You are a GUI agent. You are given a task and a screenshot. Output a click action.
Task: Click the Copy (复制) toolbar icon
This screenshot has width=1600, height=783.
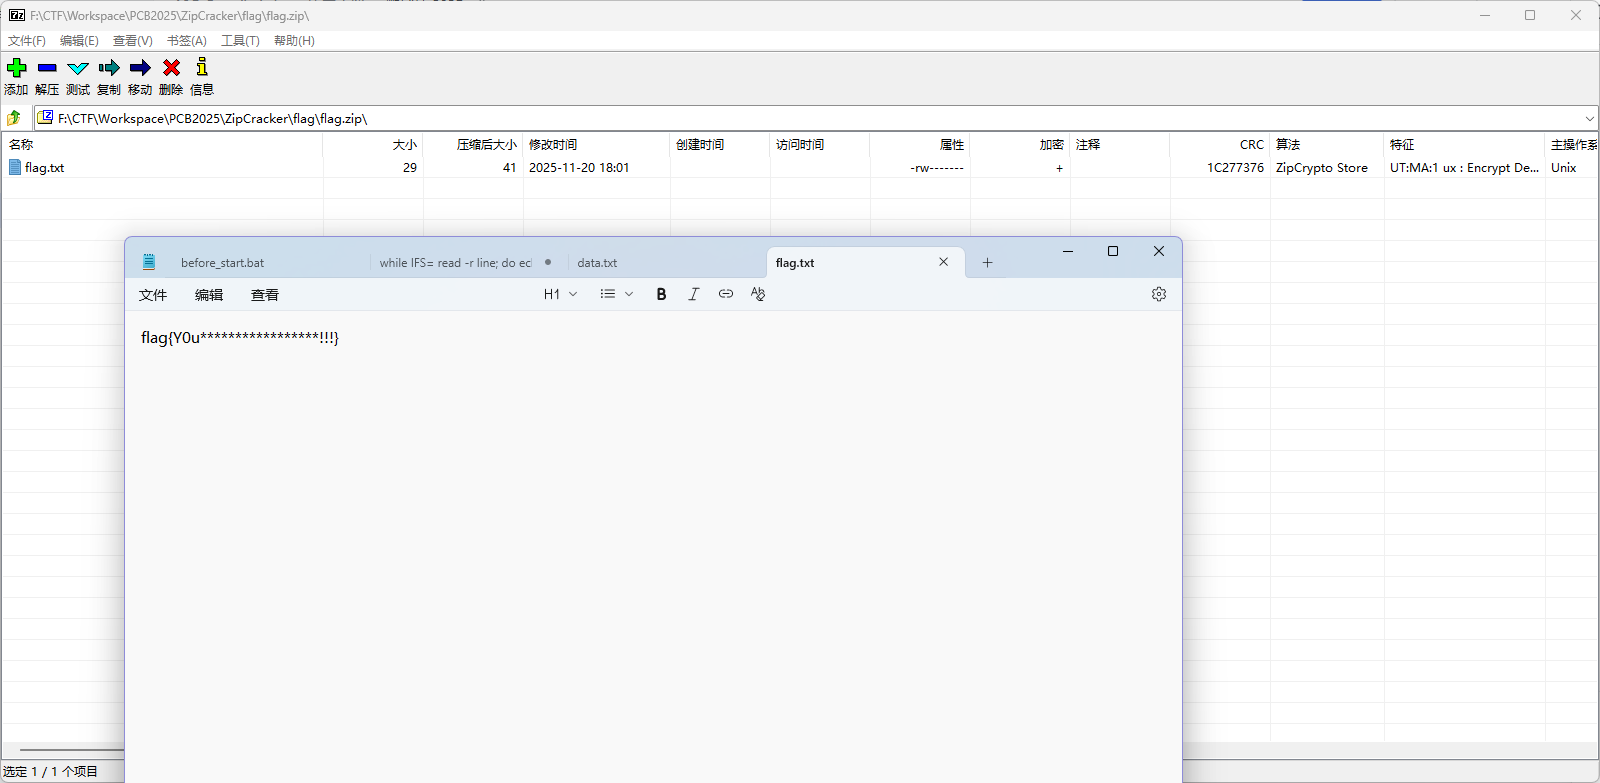[109, 68]
